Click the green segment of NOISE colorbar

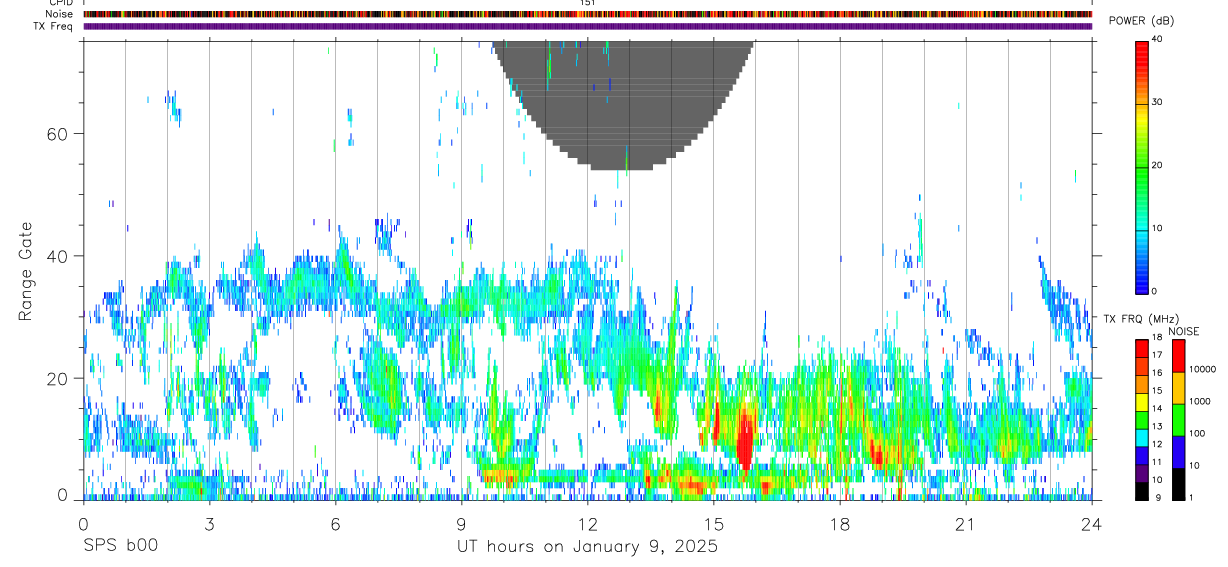click(1178, 420)
